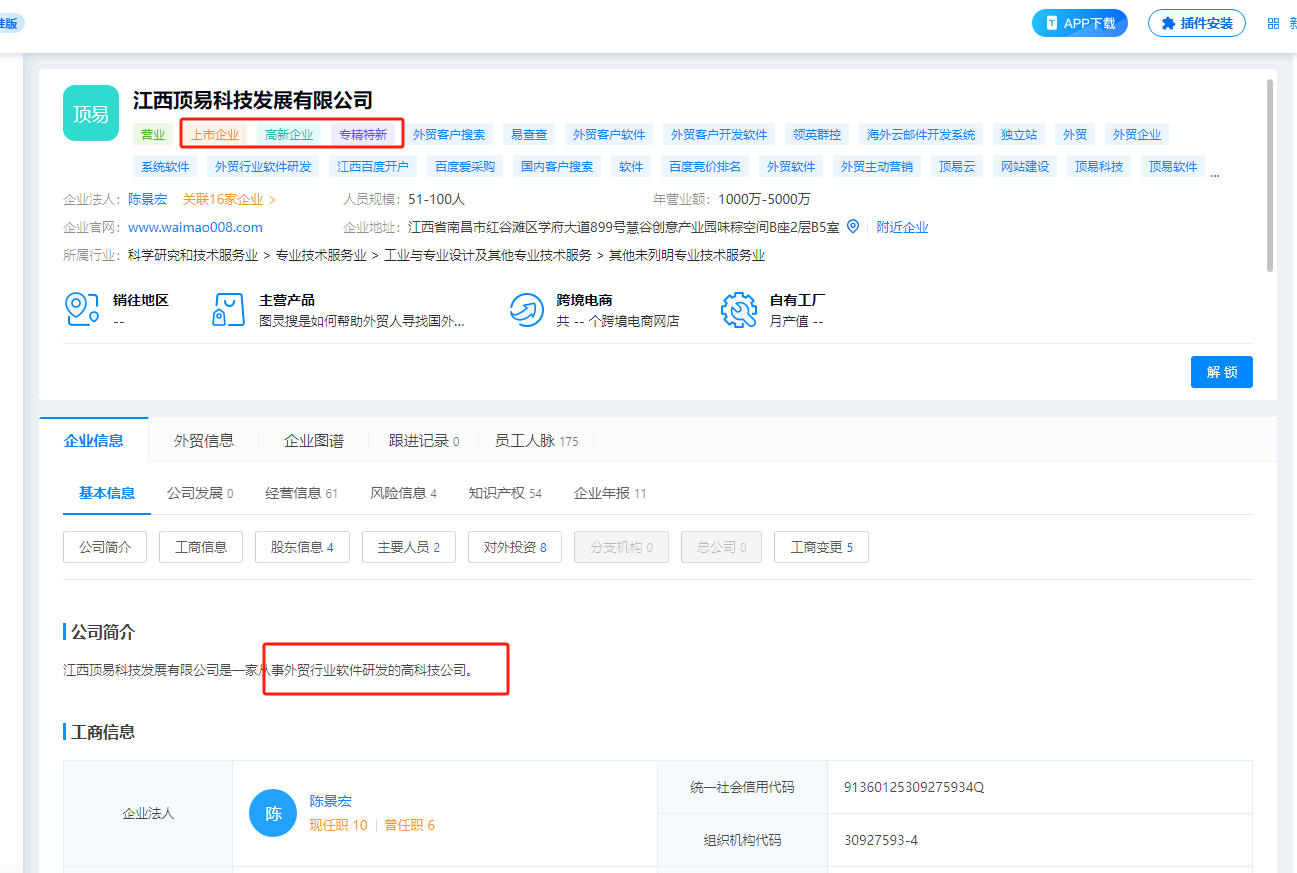
Task: Click the 易查查 tag
Action: pos(529,135)
